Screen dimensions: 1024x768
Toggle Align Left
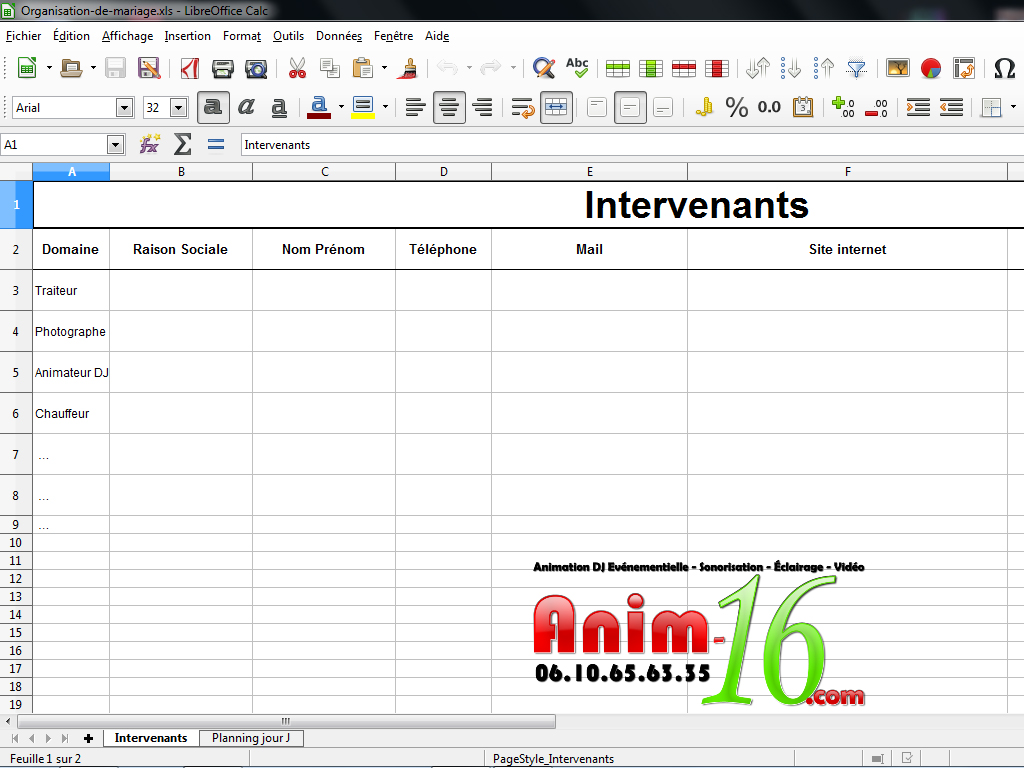[415, 107]
